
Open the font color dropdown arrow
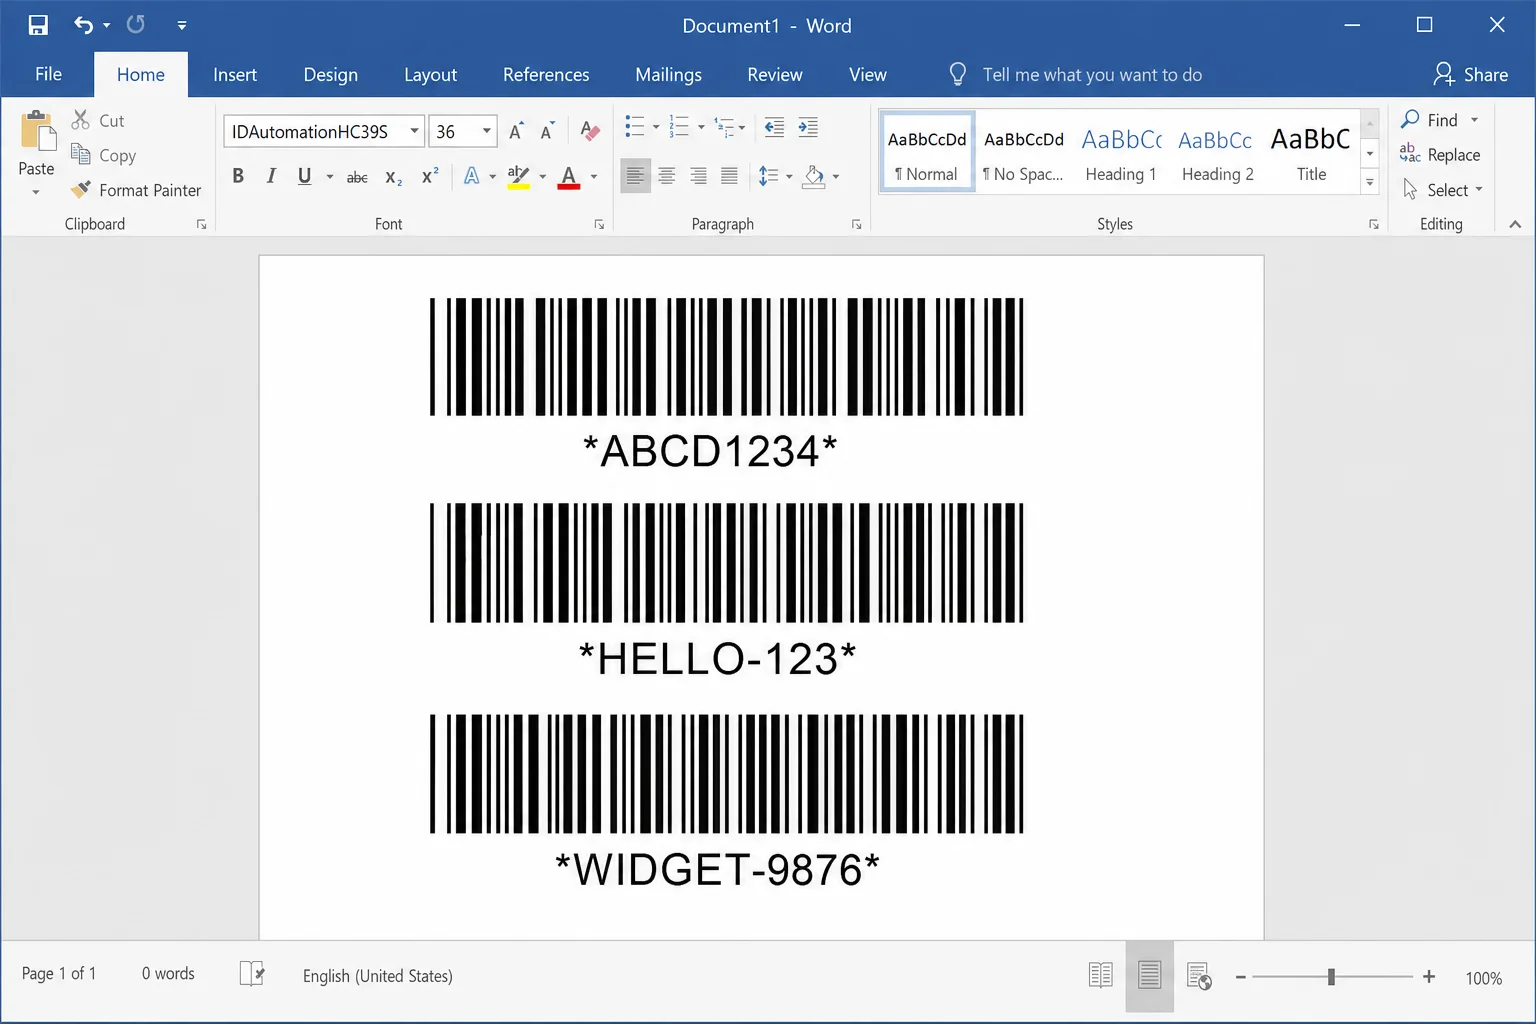point(594,177)
